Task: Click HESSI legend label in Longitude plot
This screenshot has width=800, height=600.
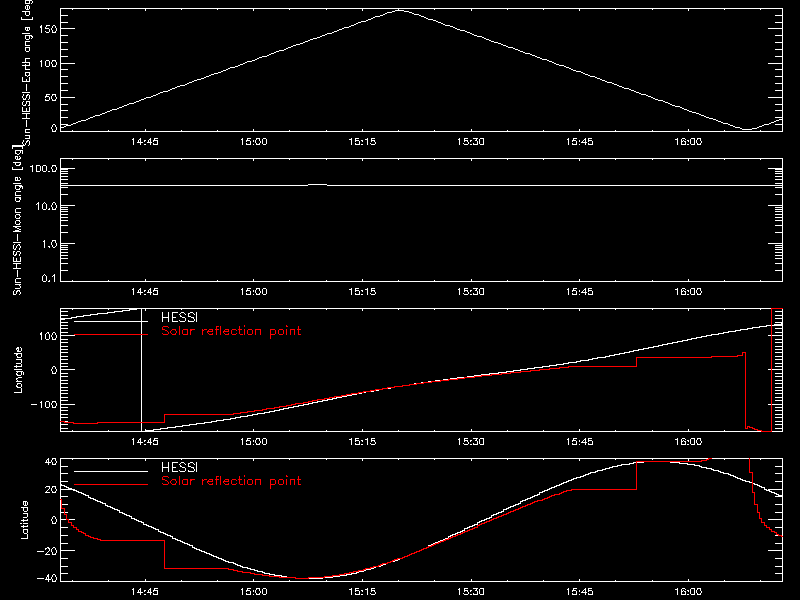Action: [179, 317]
